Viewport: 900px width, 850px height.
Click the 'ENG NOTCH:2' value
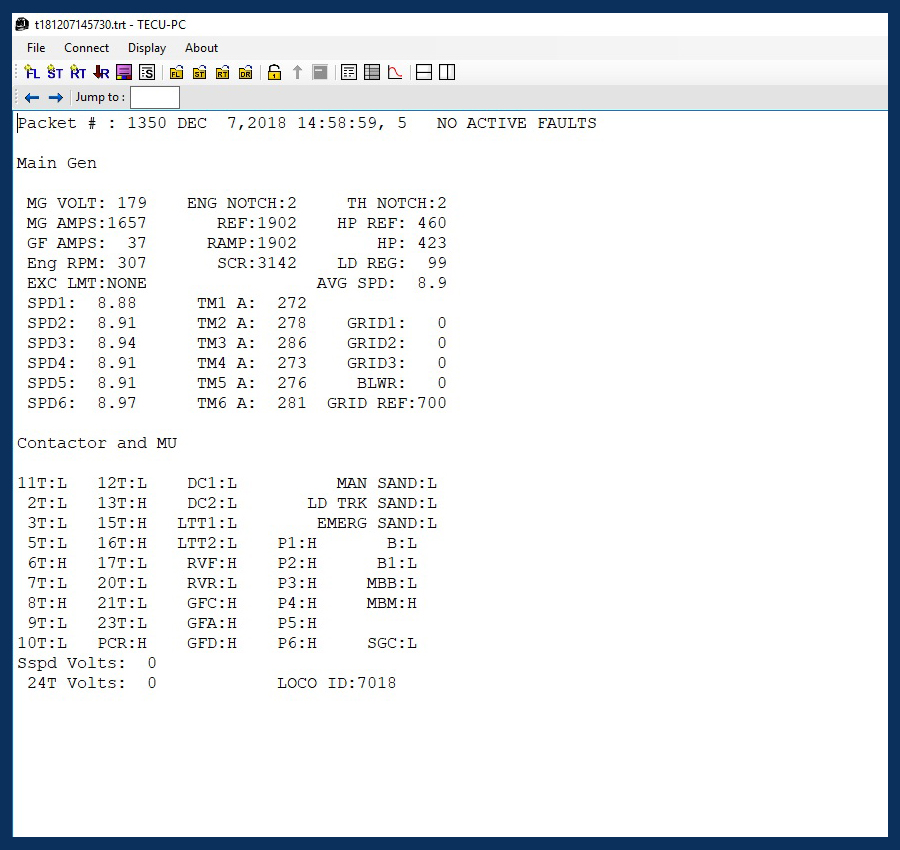point(242,203)
